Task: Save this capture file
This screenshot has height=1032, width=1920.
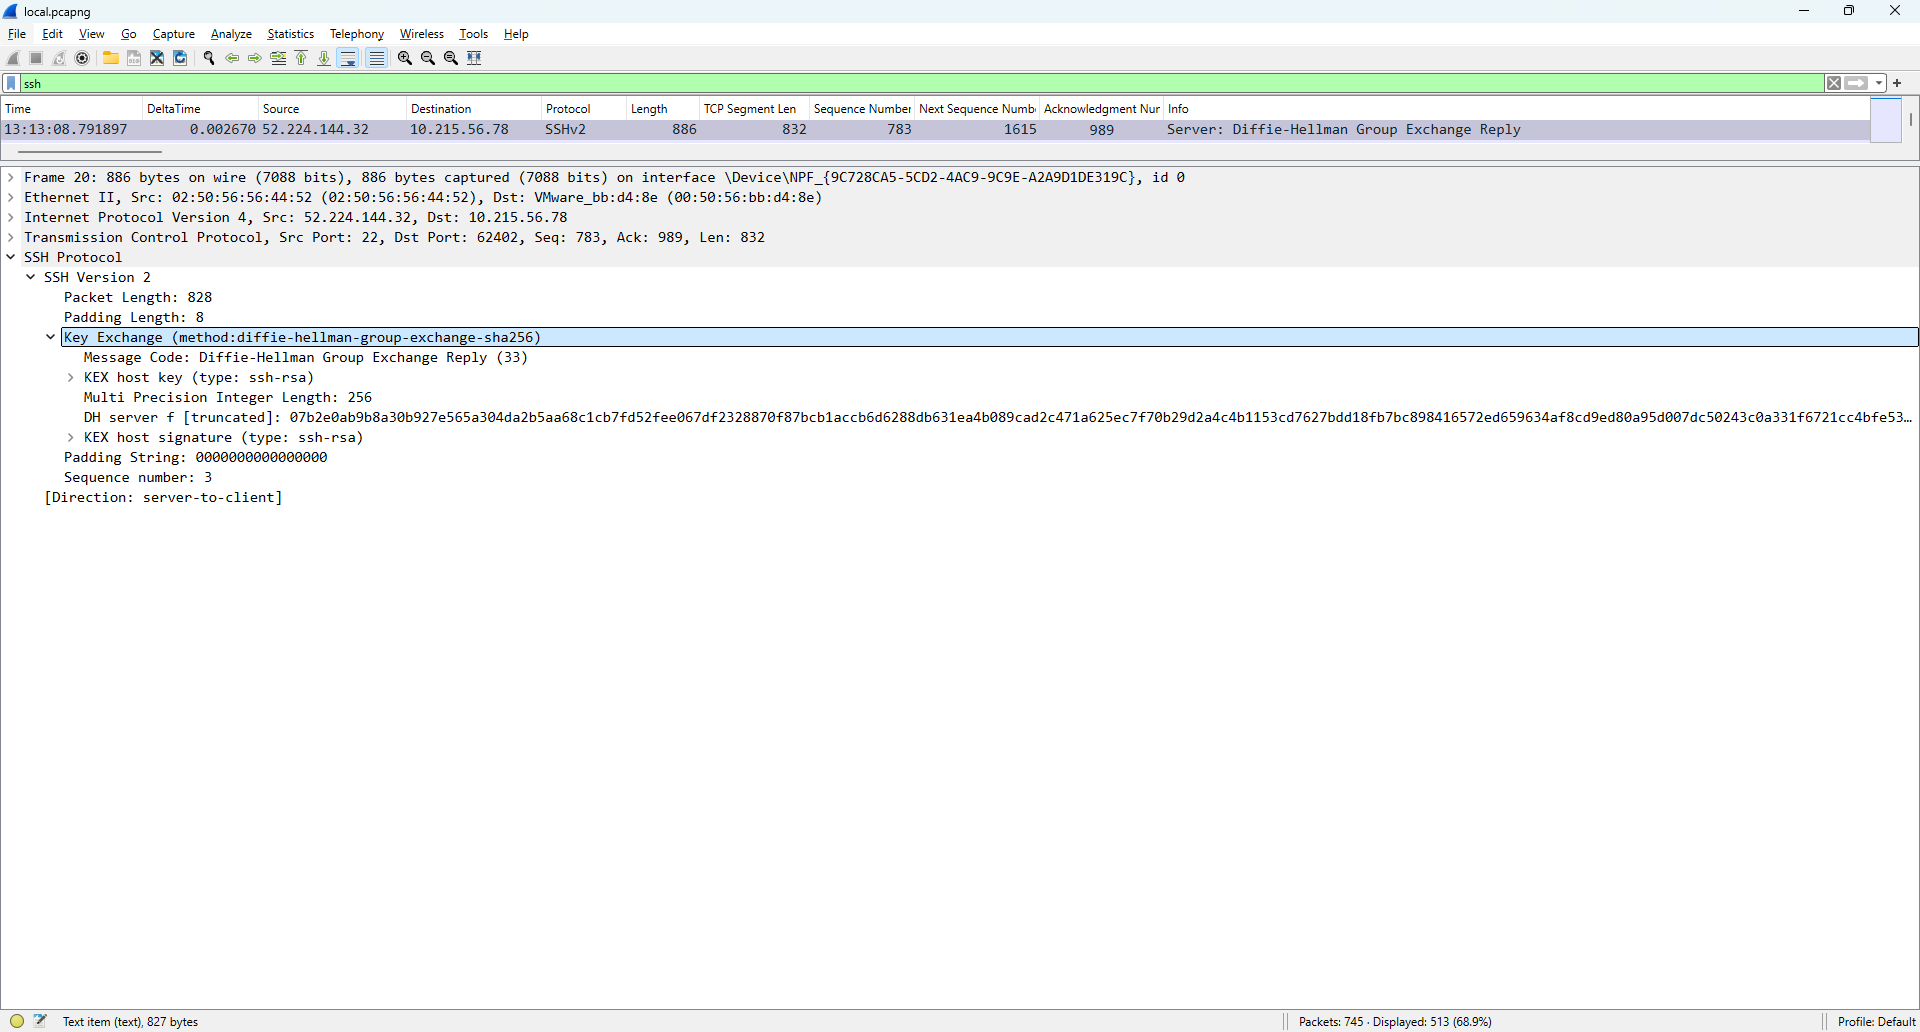Action: coord(133,58)
